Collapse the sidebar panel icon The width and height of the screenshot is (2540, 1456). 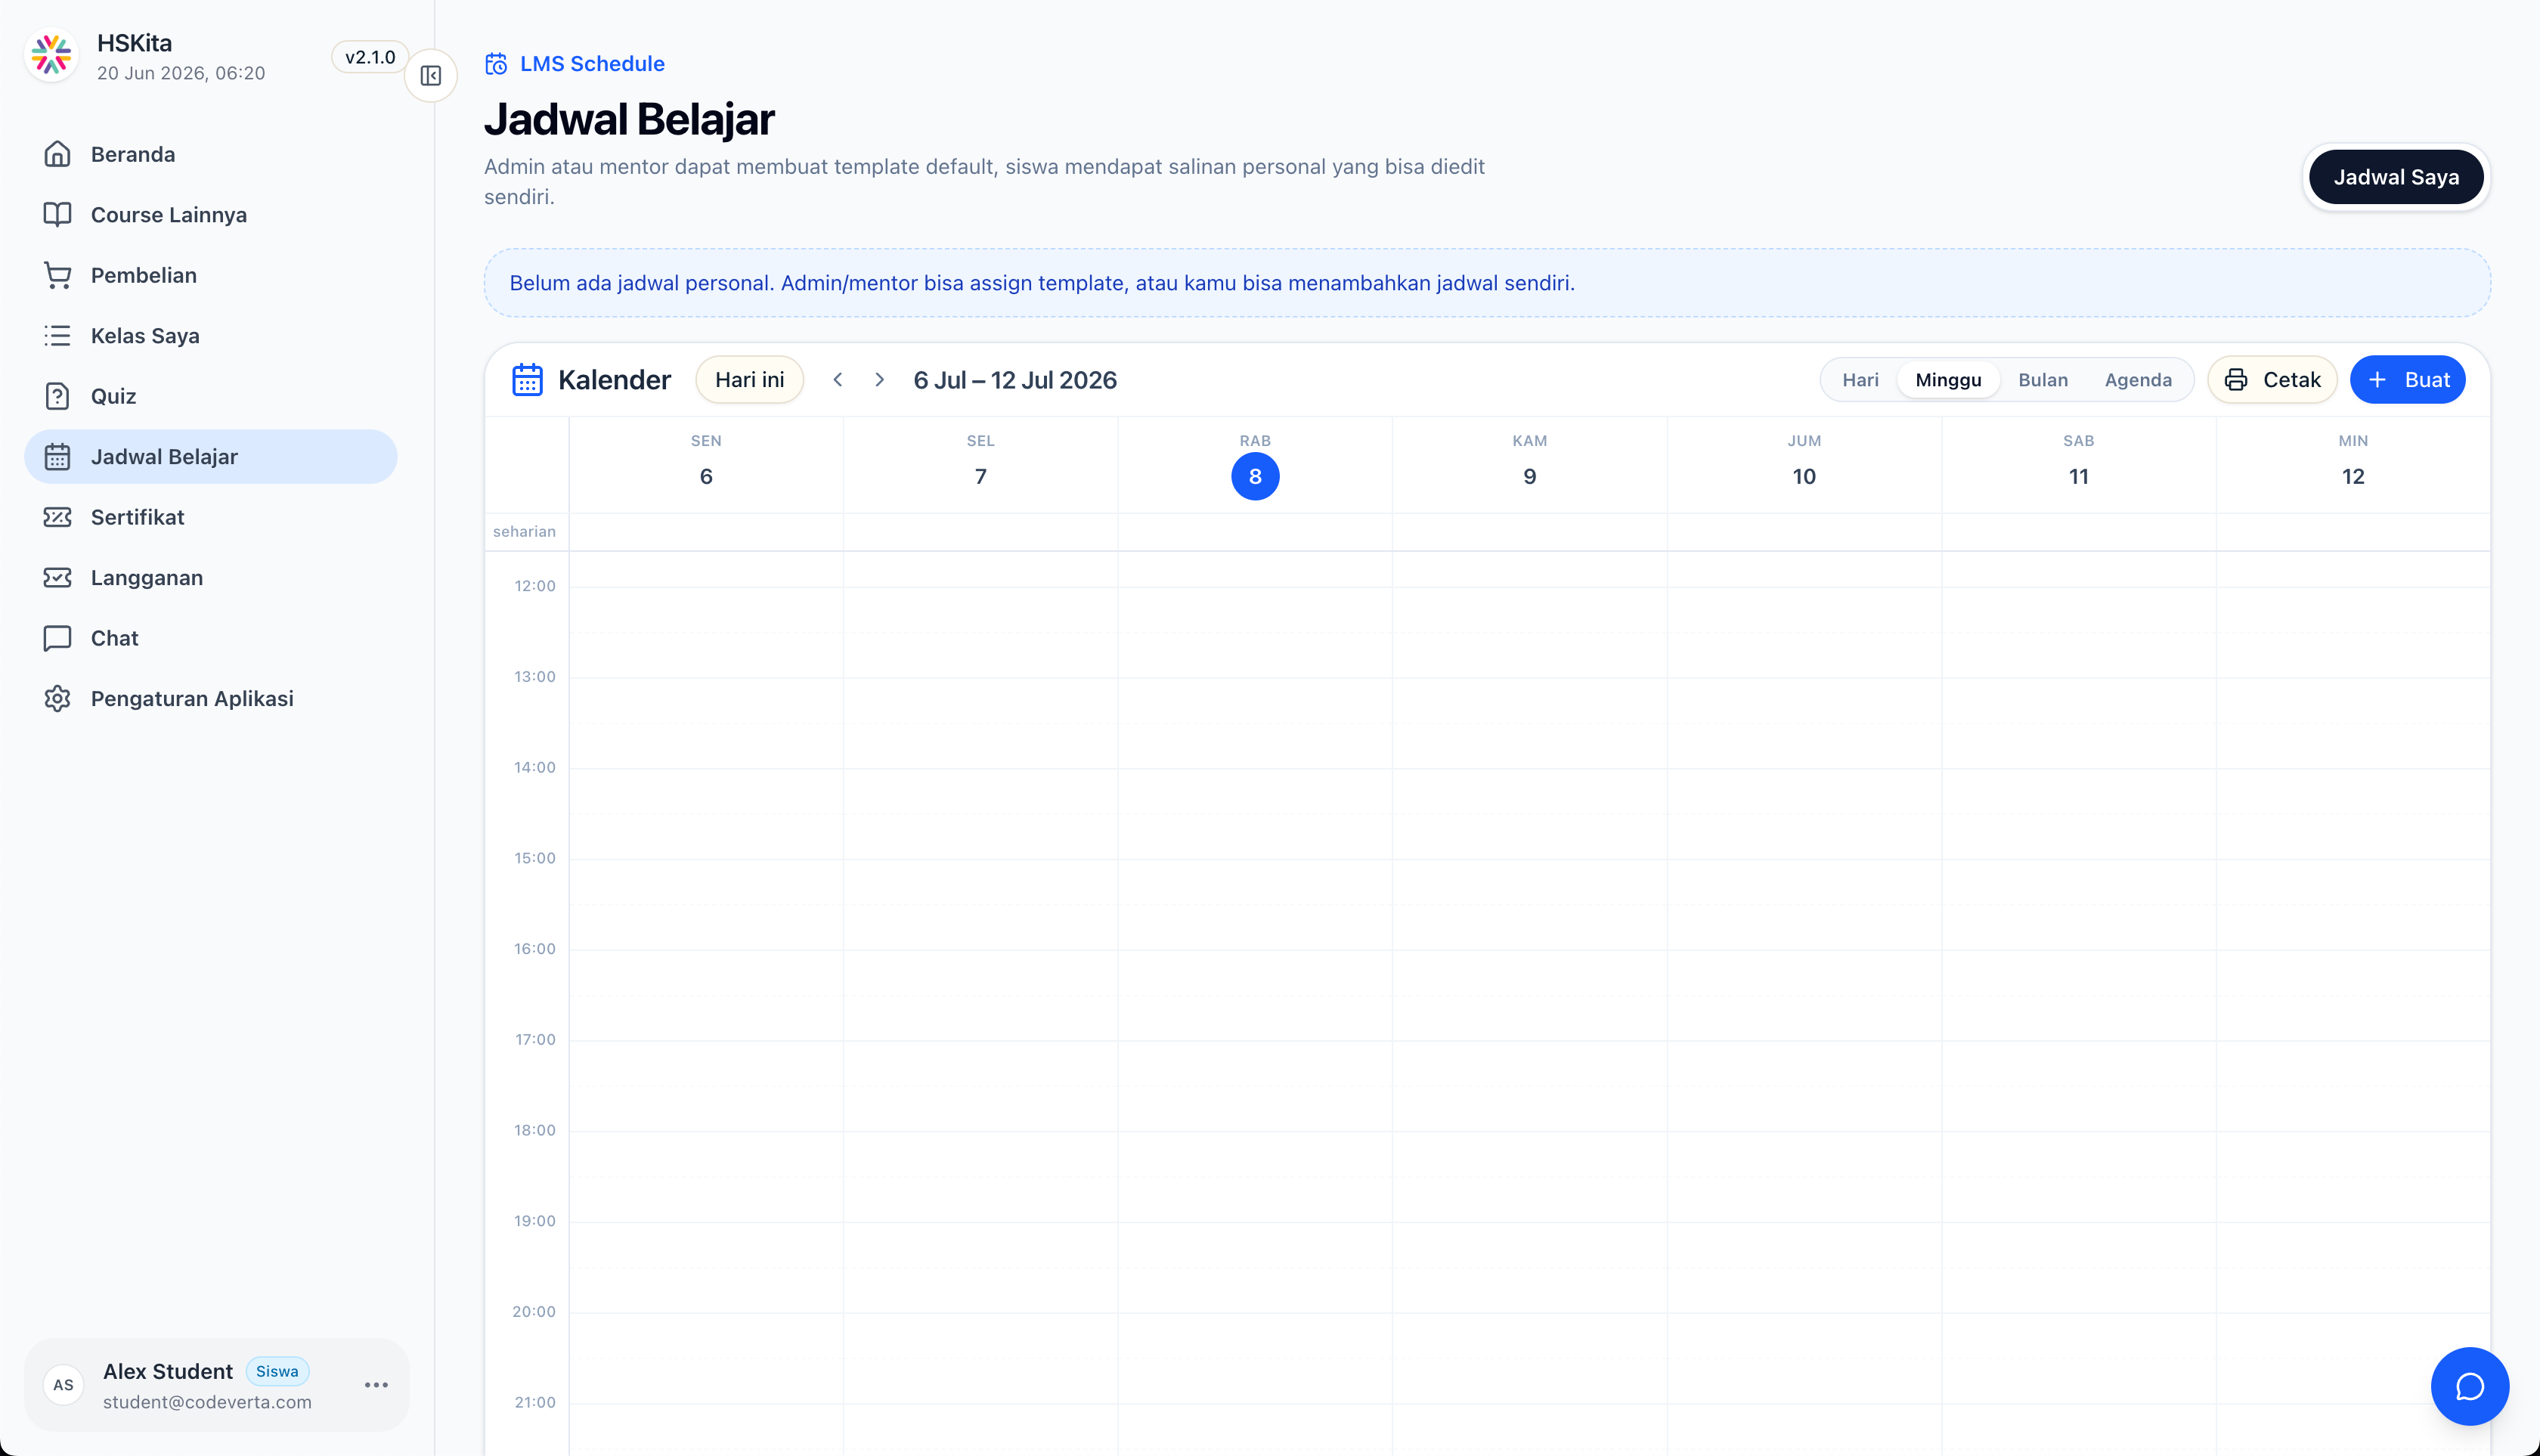431,76
